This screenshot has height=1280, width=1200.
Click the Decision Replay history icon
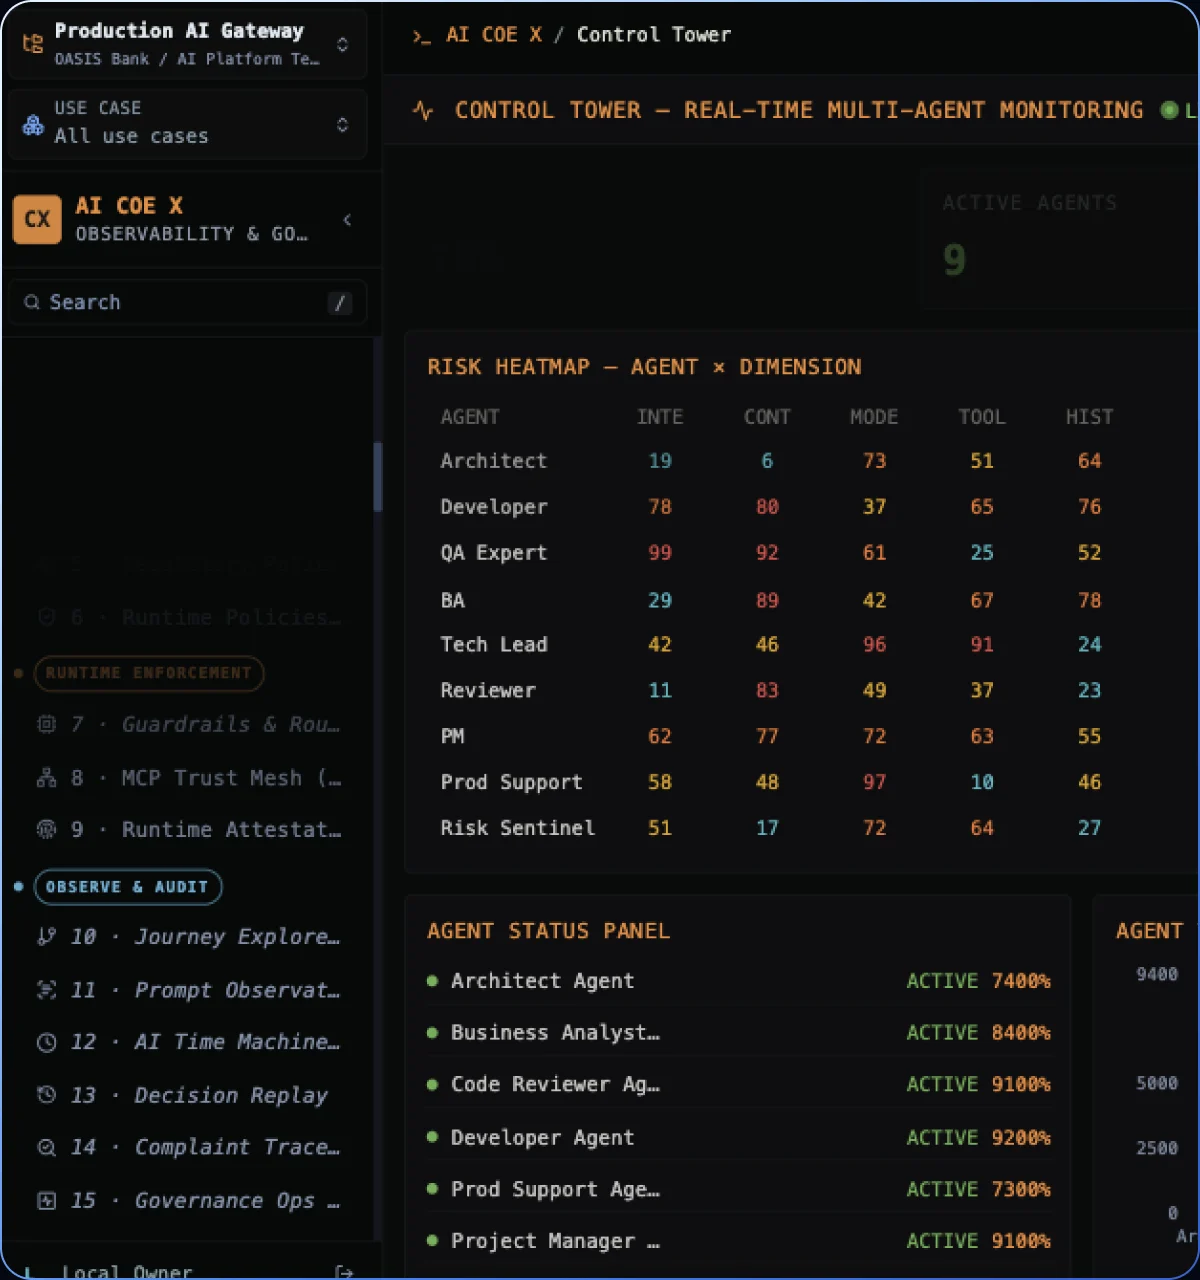46,1095
